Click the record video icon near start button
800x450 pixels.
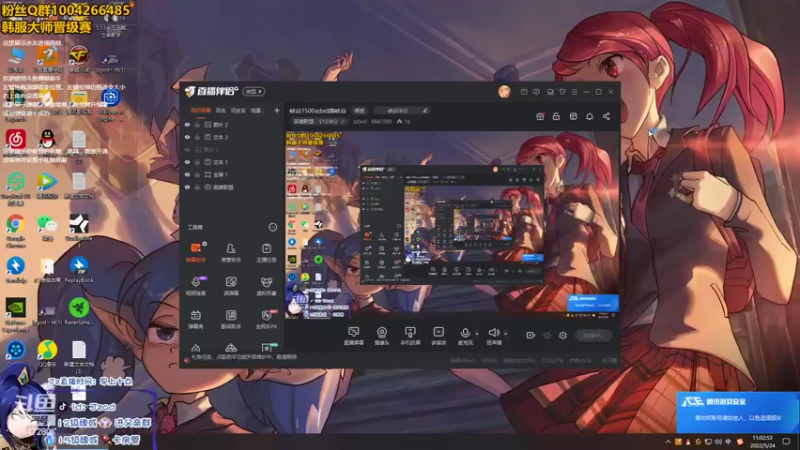[530, 335]
